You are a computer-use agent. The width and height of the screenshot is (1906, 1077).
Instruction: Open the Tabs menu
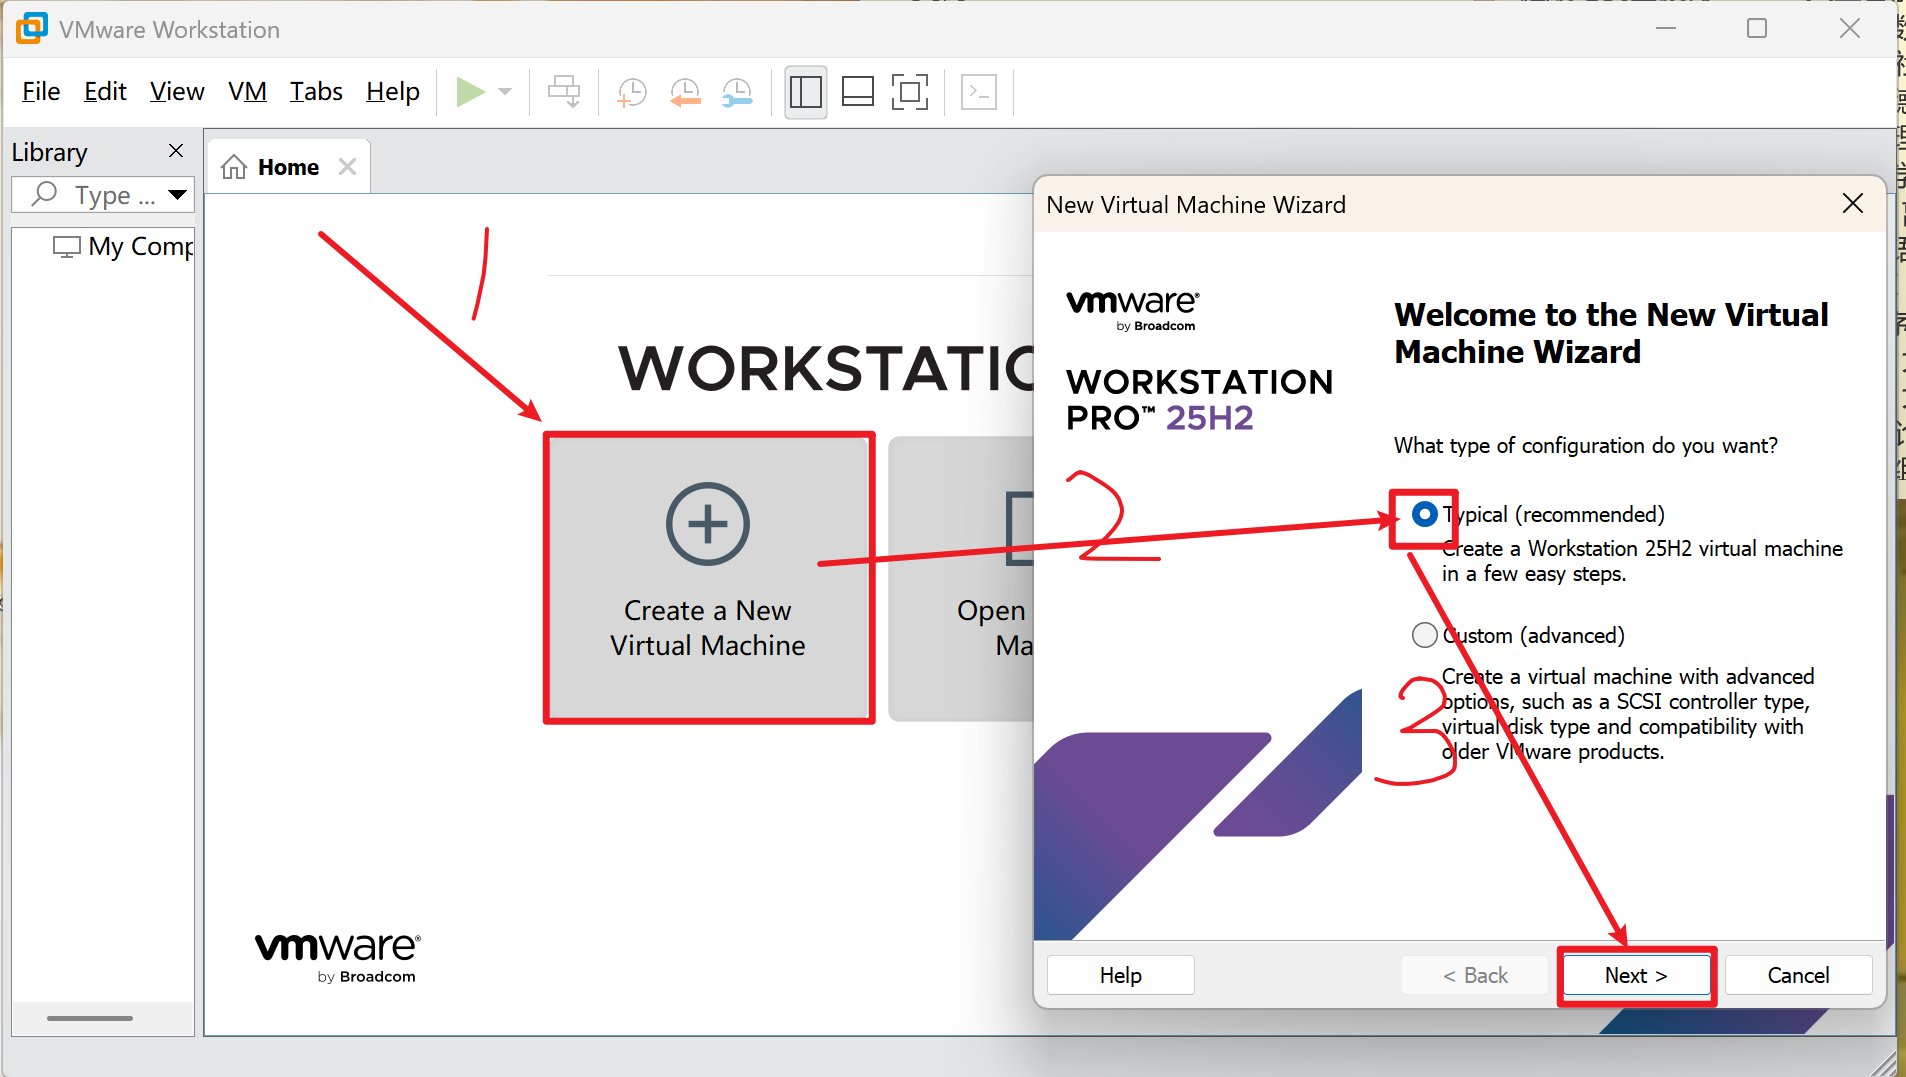pyautogui.click(x=316, y=92)
